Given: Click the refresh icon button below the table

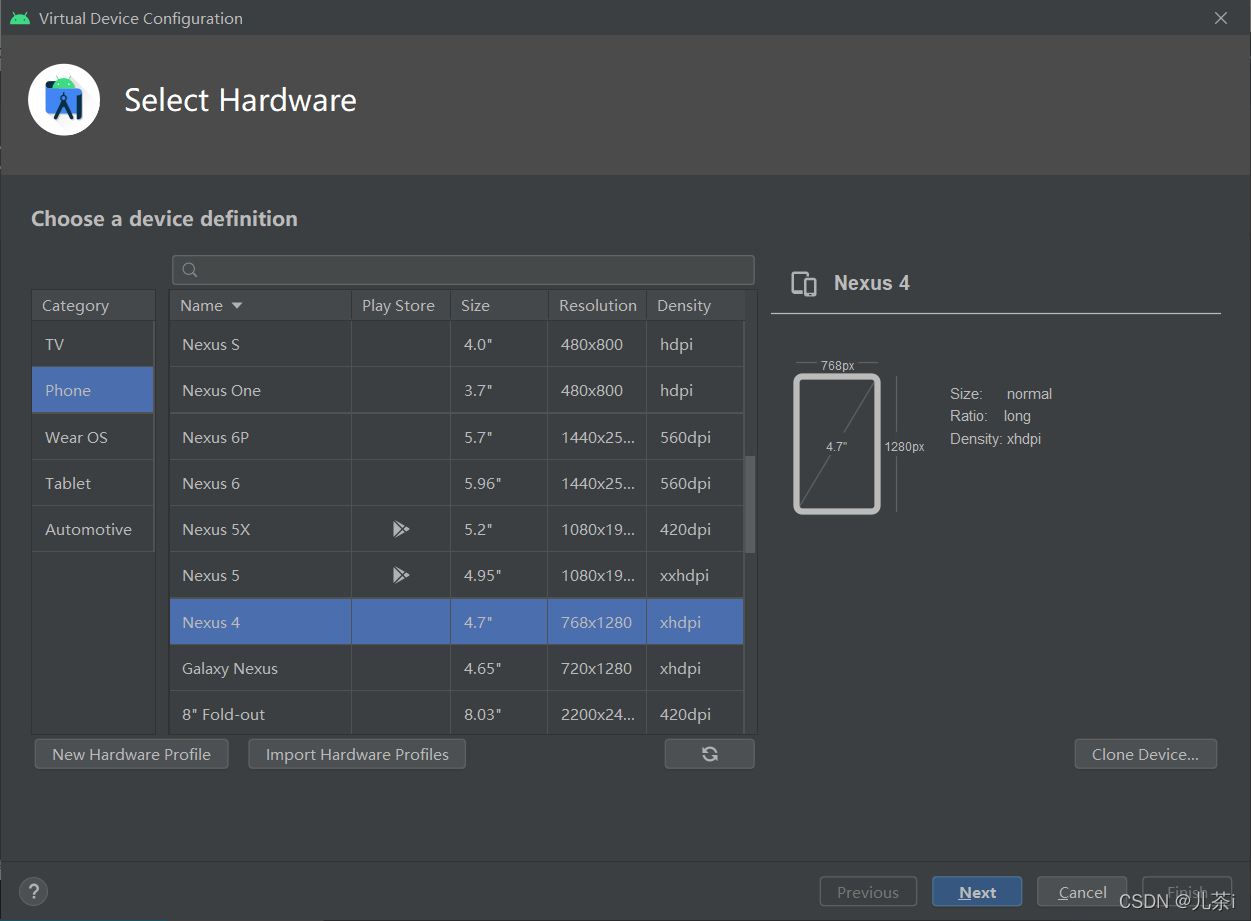Looking at the screenshot, I should point(710,754).
